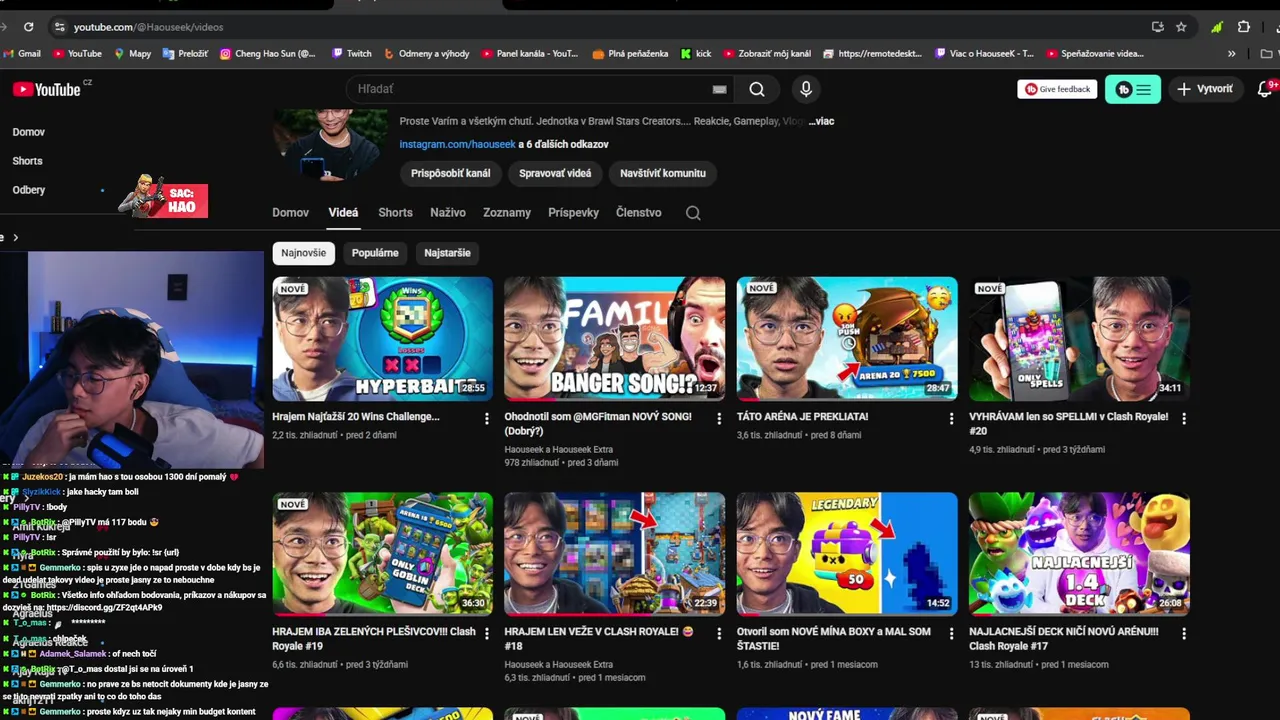Viewport: 1280px width, 720px height.
Task: Open options menu for Hrajem Najťažší 20 Wins video
Action: tap(487, 418)
